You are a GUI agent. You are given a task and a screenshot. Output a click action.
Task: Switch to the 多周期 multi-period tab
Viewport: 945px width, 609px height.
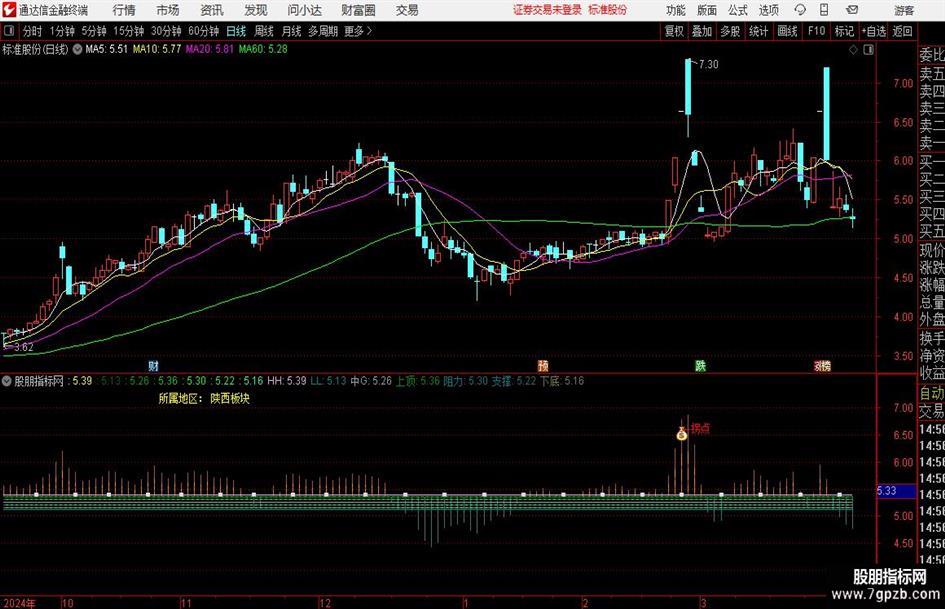323,31
